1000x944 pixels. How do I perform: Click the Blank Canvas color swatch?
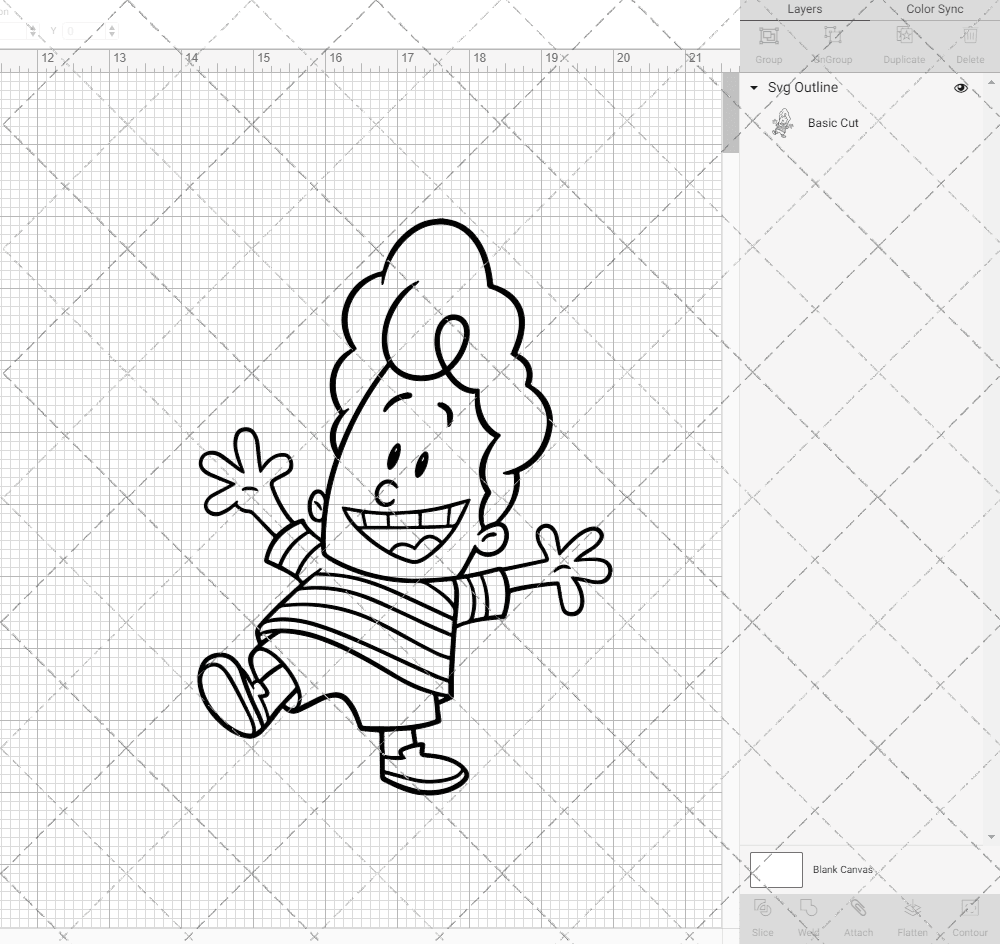pos(775,869)
